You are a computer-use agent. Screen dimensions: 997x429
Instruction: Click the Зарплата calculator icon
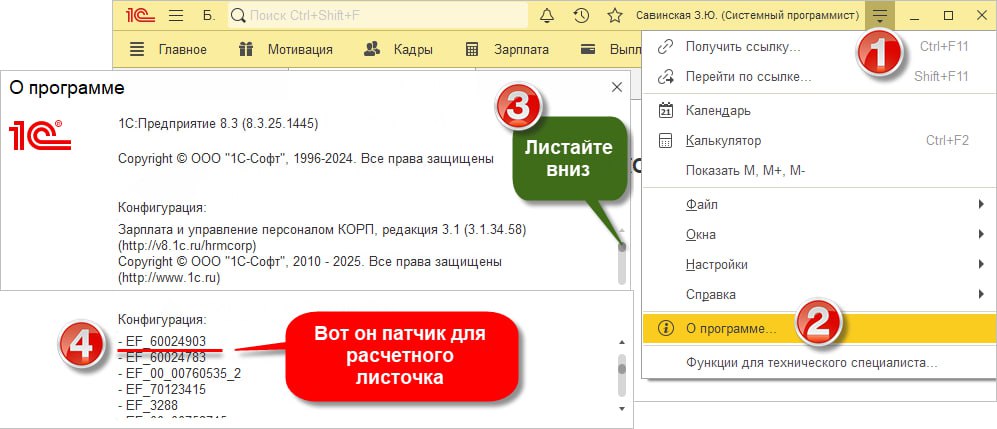tap(472, 49)
